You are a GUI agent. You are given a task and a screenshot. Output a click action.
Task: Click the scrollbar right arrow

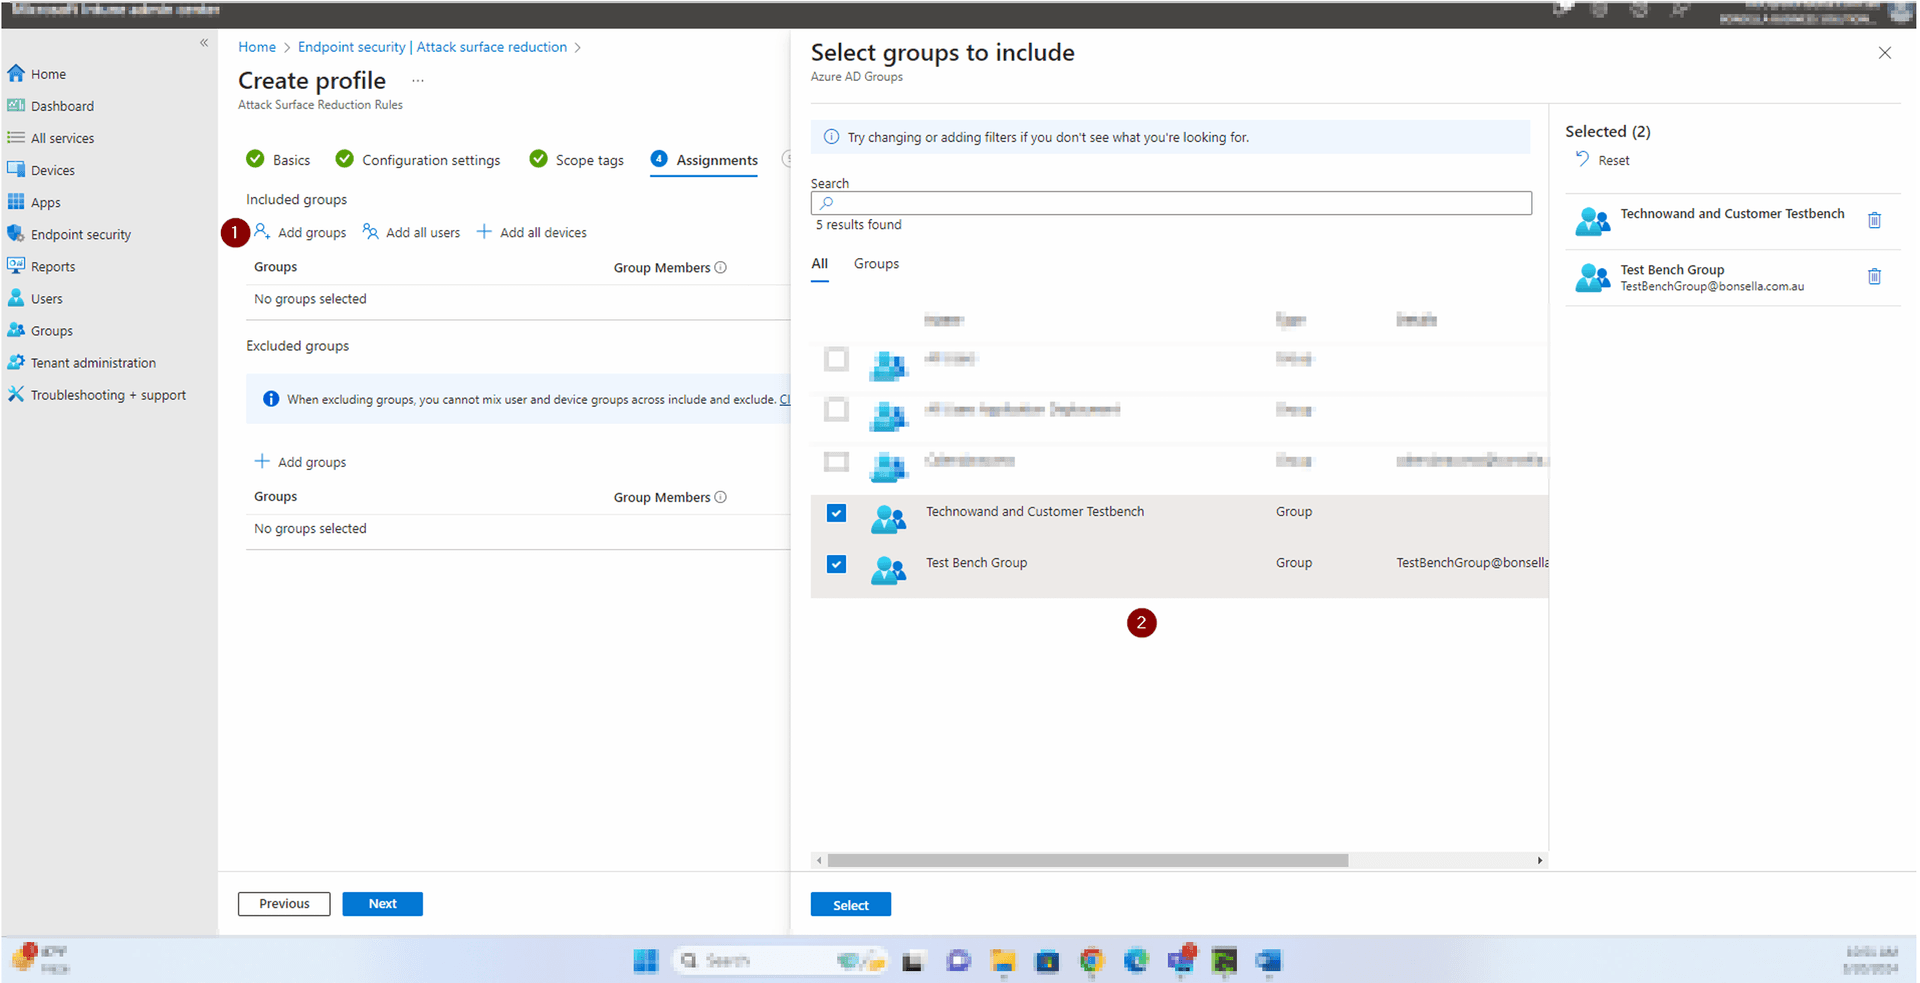[x=1540, y=860]
